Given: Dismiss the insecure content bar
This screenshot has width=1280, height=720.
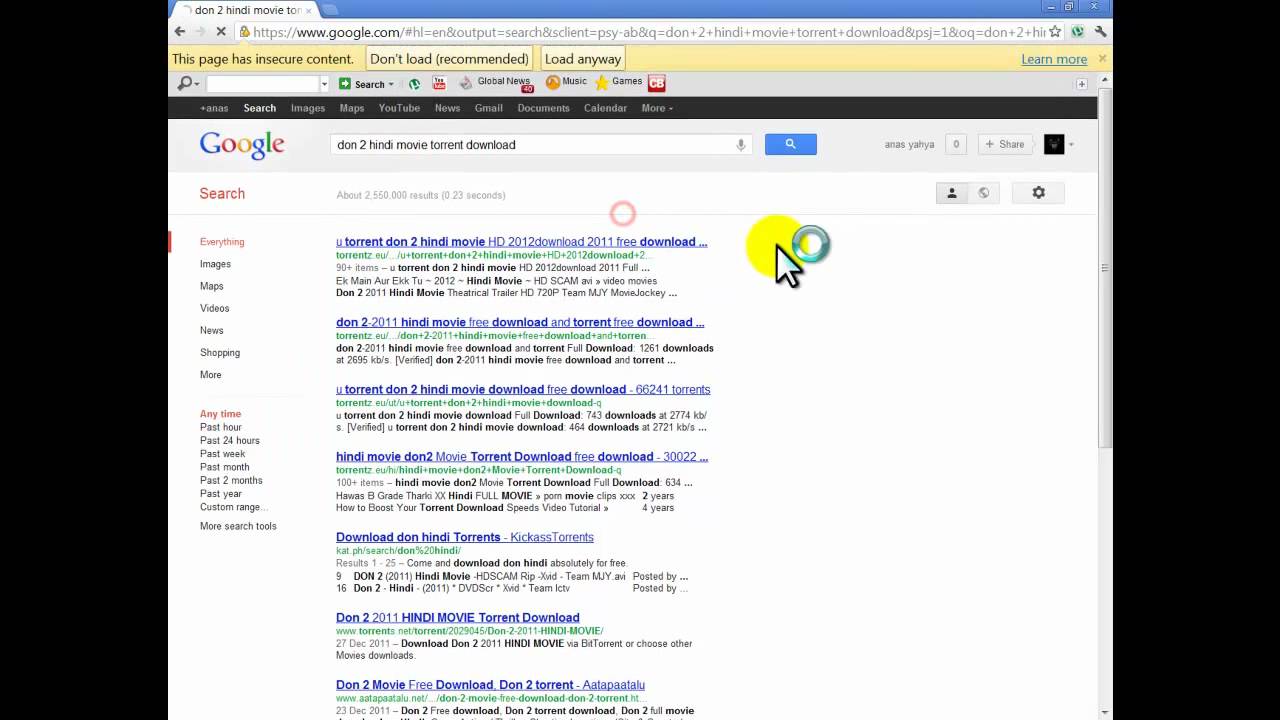Looking at the screenshot, I should (x=1102, y=59).
